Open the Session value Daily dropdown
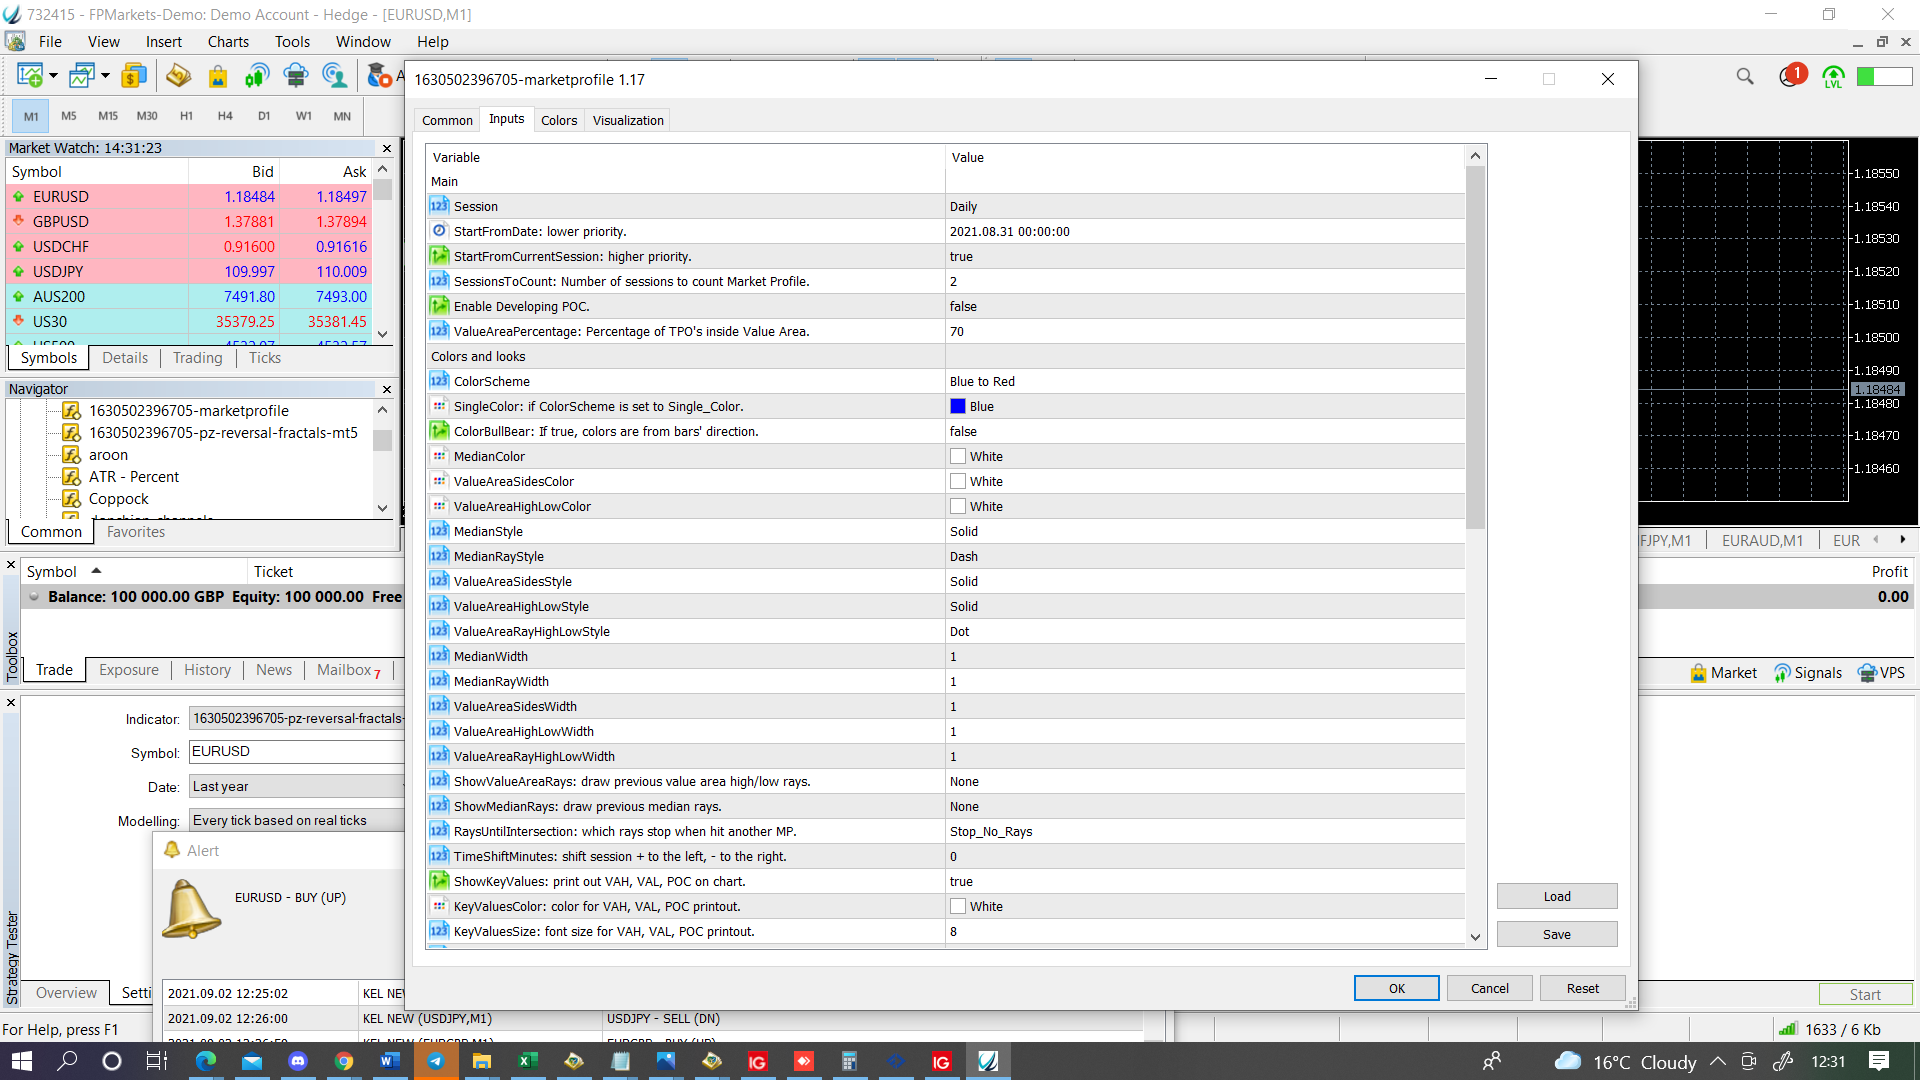 point(1204,206)
